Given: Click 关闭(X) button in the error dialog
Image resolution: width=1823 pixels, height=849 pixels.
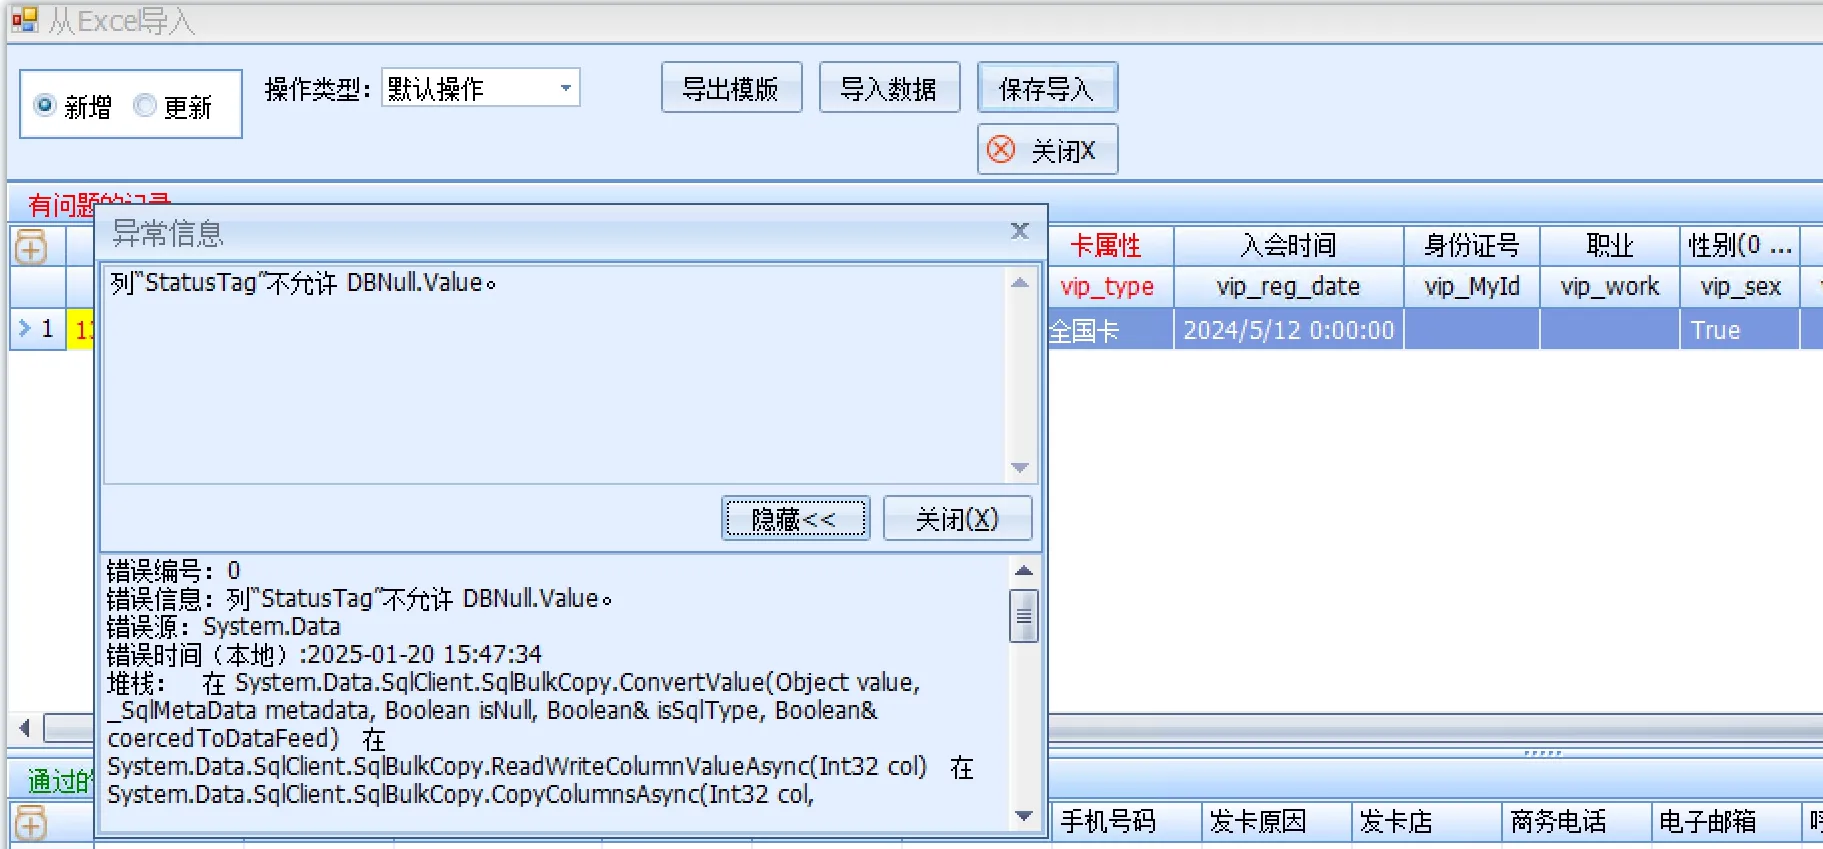Looking at the screenshot, I should click(957, 519).
